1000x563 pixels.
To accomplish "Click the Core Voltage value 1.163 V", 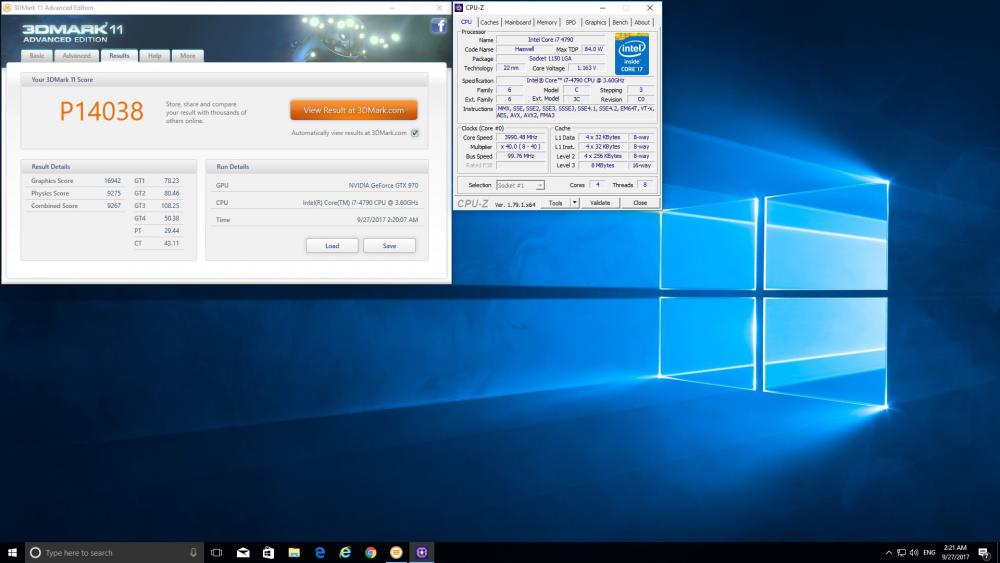I will [x=587, y=68].
